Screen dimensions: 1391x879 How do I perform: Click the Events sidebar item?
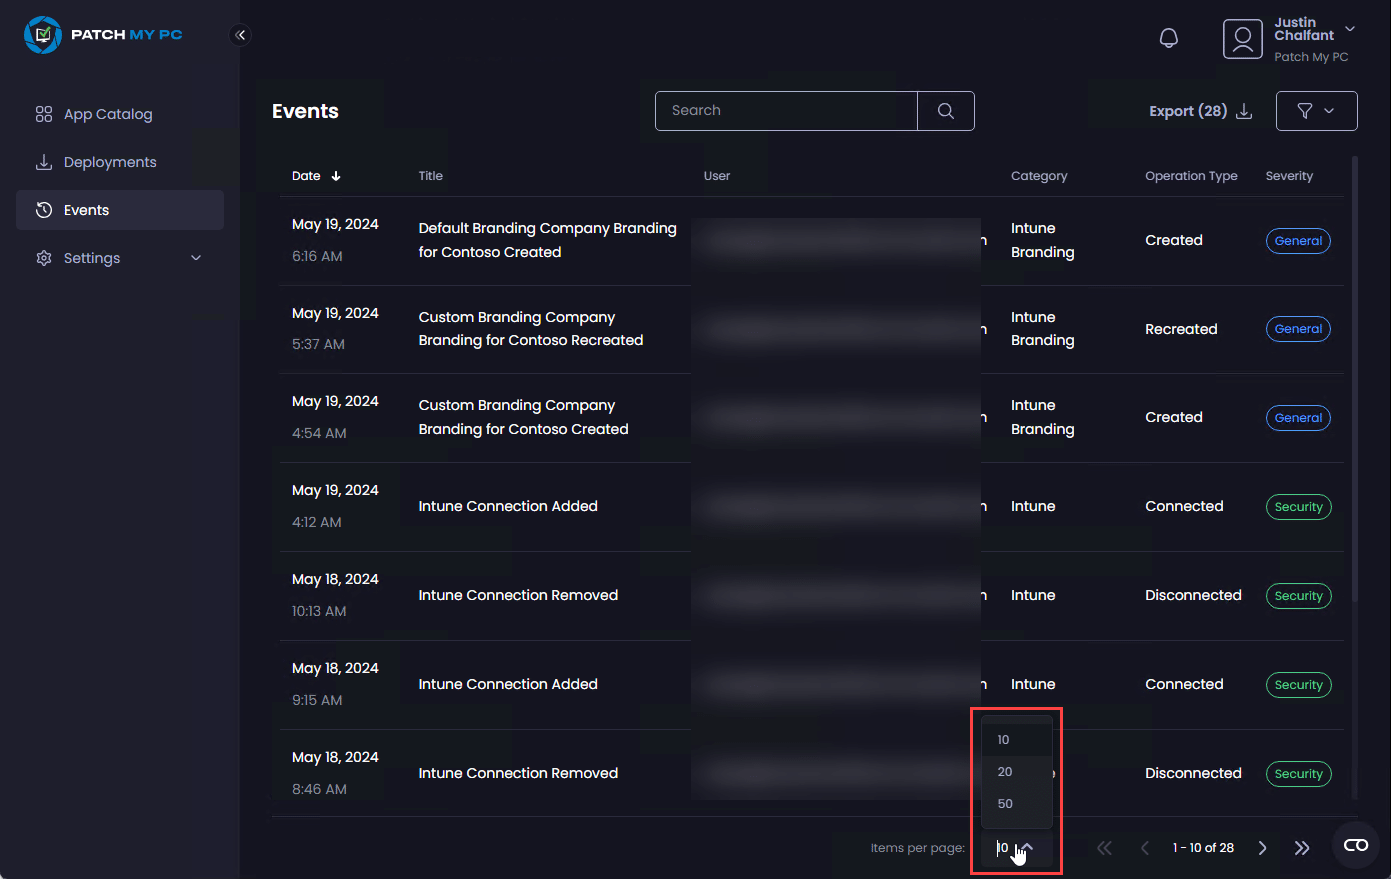[87, 210]
